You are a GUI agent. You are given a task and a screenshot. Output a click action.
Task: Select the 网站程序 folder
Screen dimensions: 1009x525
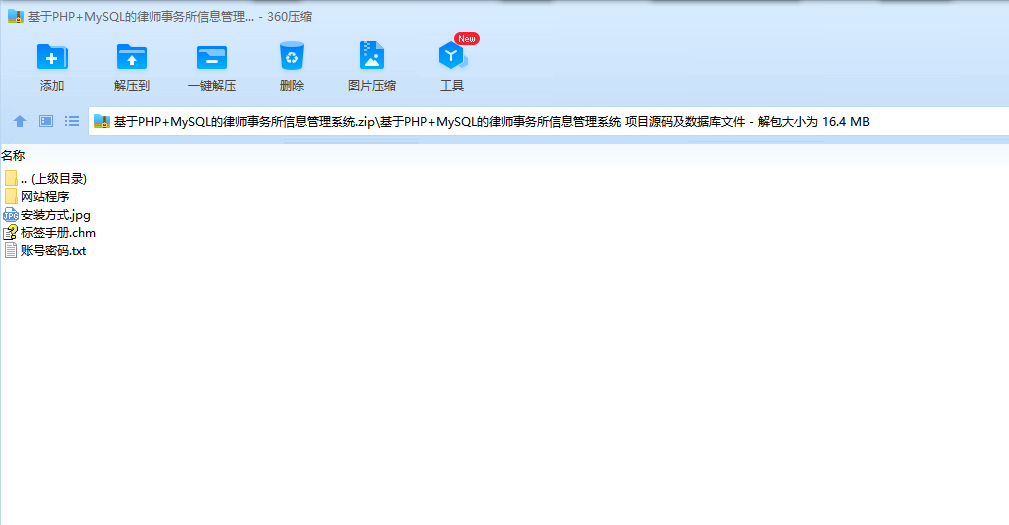click(x=37, y=196)
